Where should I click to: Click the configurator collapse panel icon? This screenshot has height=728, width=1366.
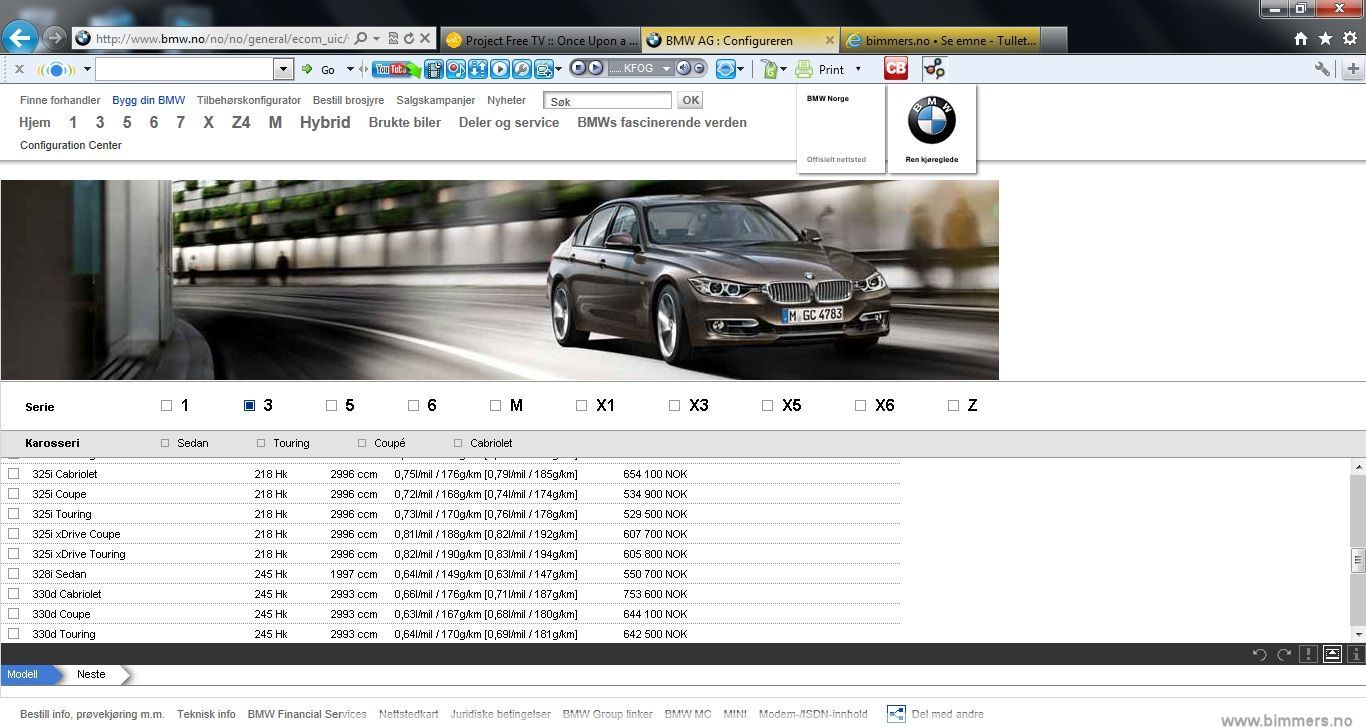coord(1332,655)
